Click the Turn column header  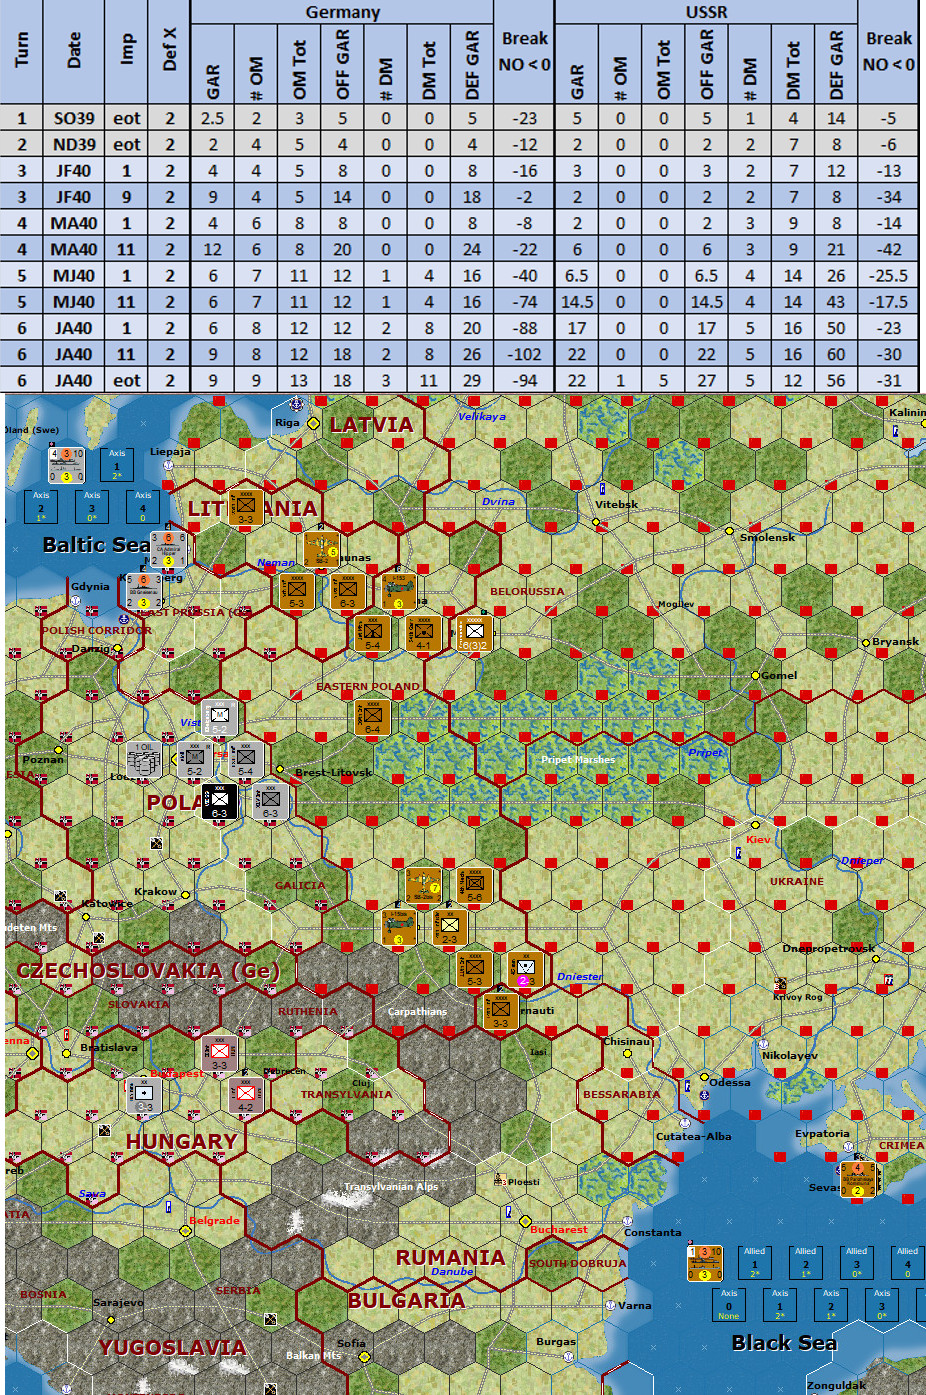tap(22, 51)
